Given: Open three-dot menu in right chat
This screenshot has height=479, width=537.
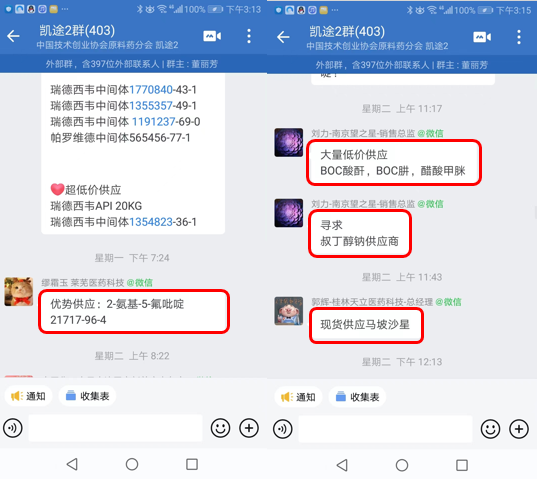Looking at the screenshot, I should 519,37.
